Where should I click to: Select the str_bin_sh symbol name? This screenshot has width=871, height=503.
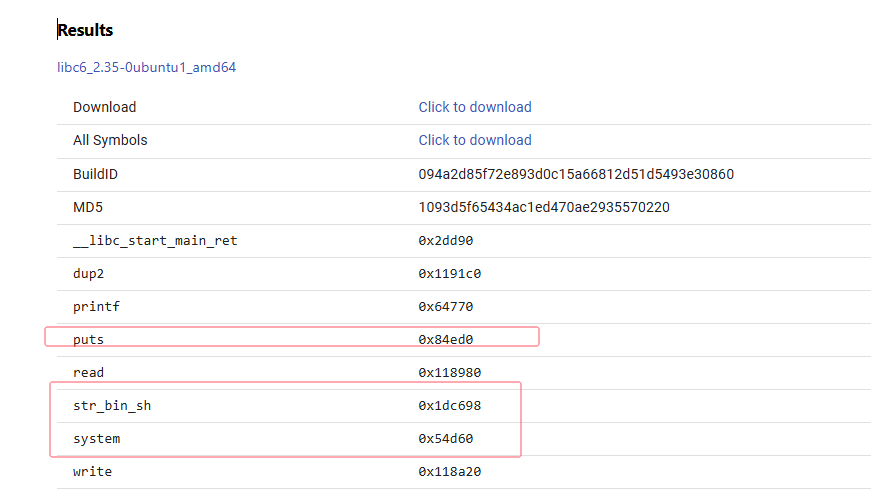click(x=112, y=405)
